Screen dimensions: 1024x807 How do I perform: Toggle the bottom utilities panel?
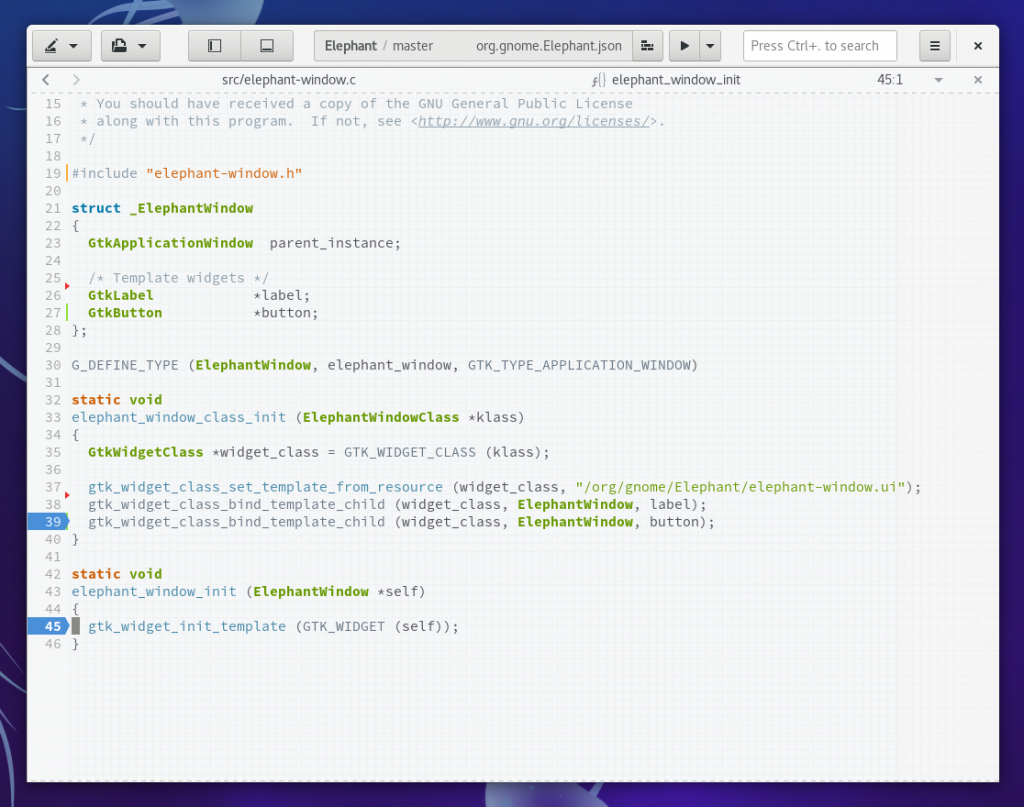click(x=267, y=46)
